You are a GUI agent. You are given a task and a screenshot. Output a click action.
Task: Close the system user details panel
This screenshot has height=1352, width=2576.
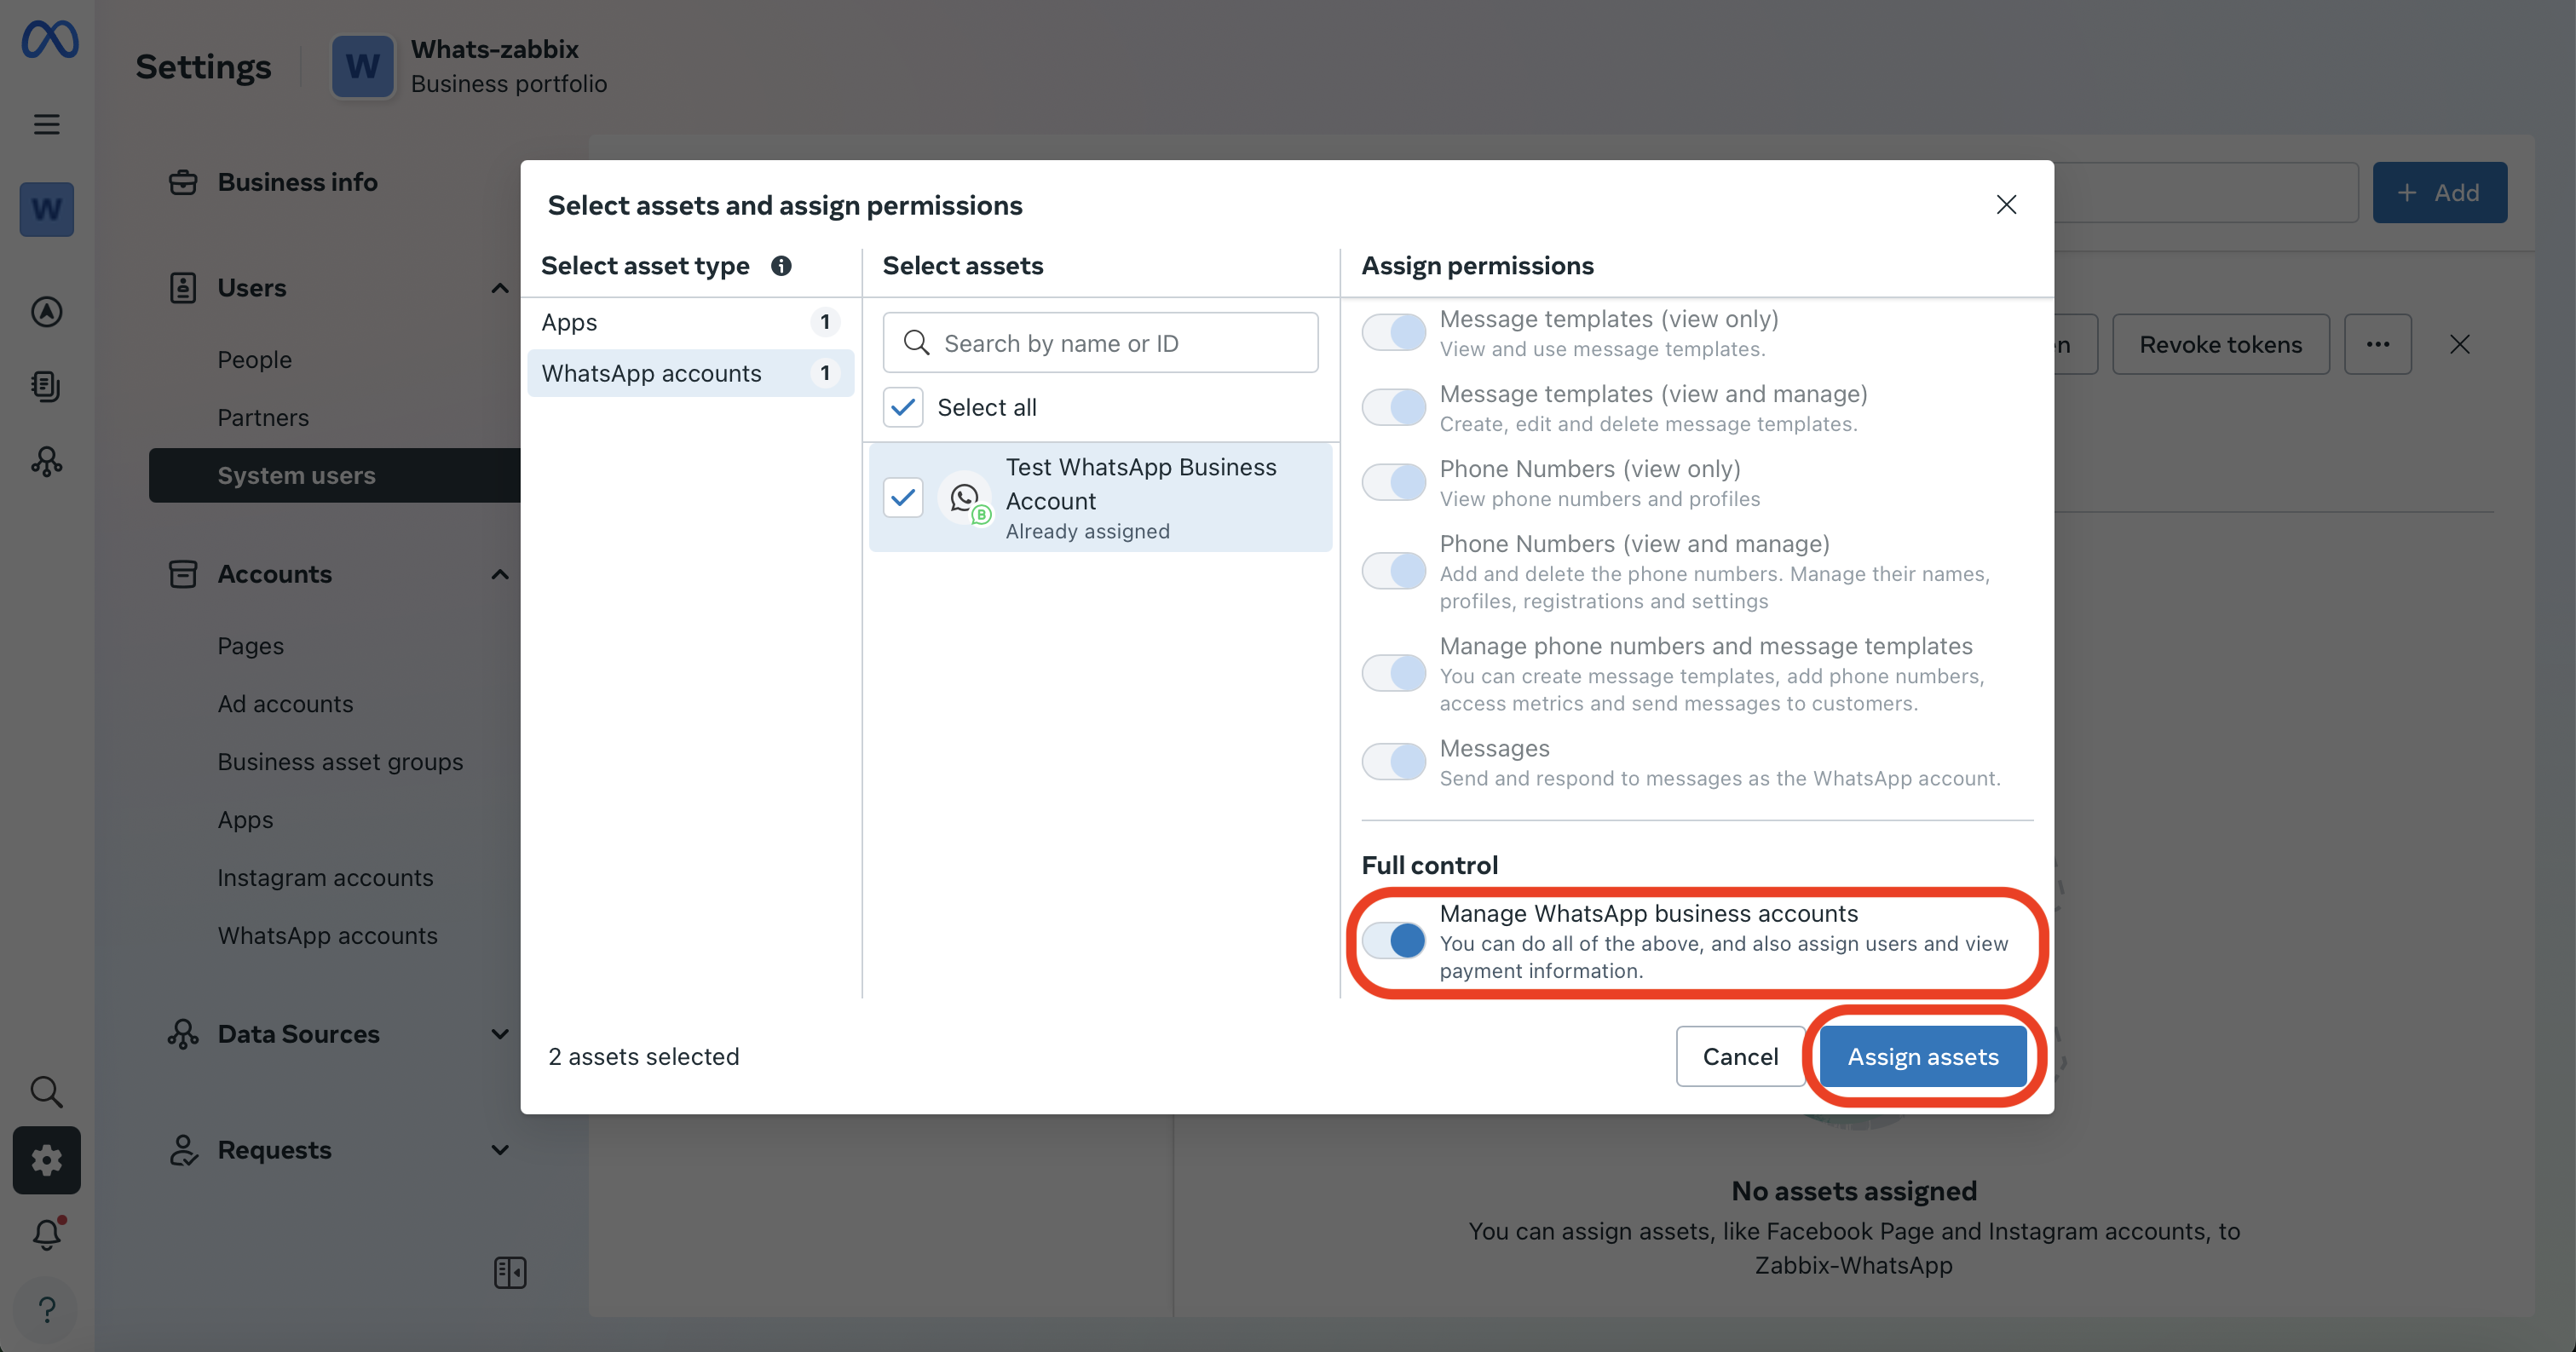click(2460, 345)
